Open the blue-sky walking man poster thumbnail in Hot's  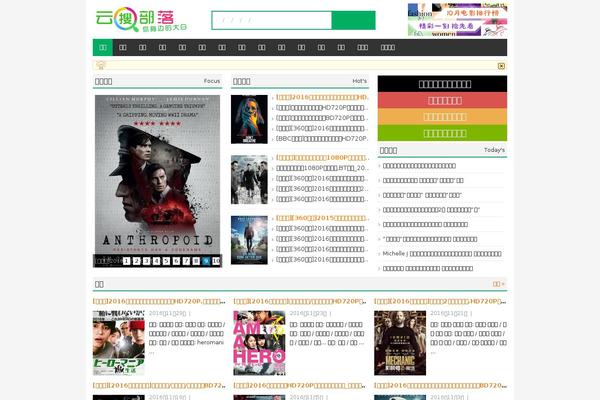[249, 240]
